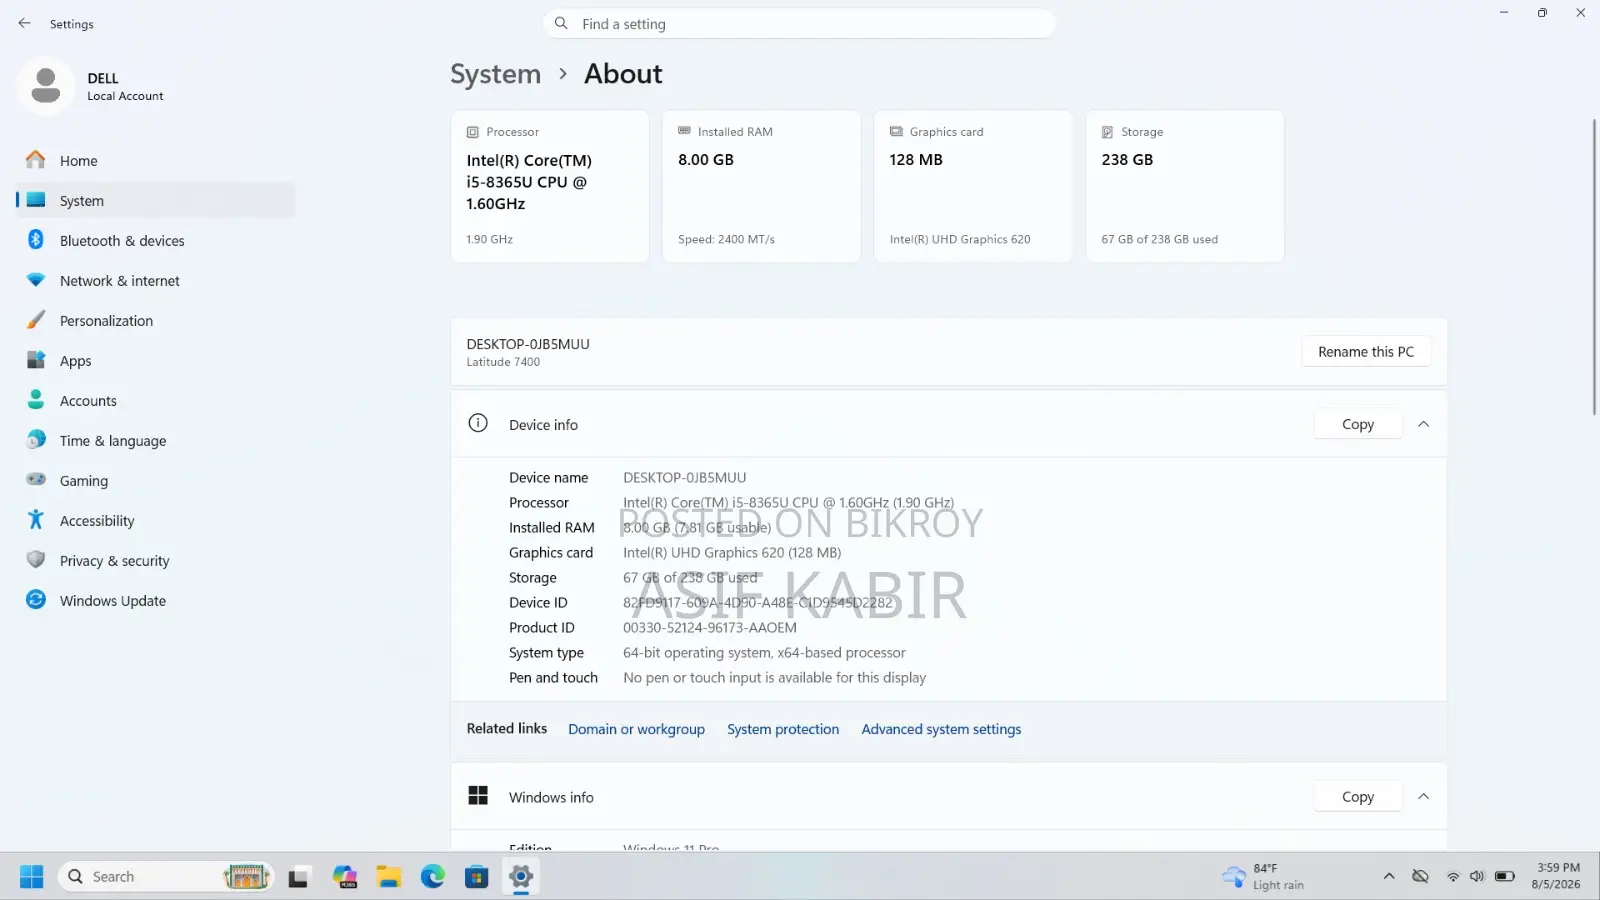Open the Apps settings page
1600x900 pixels.
pyautogui.click(x=155, y=361)
